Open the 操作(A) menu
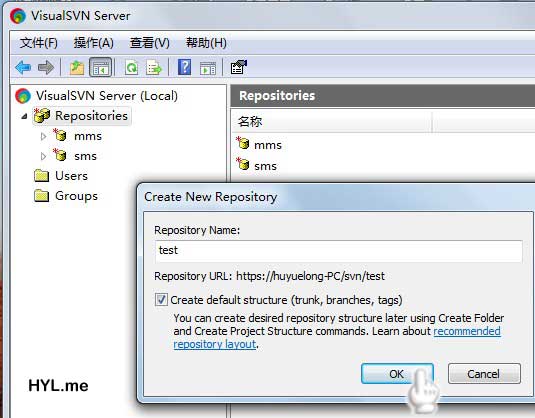The height and width of the screenshot is (418, 535). coord(93,43)
